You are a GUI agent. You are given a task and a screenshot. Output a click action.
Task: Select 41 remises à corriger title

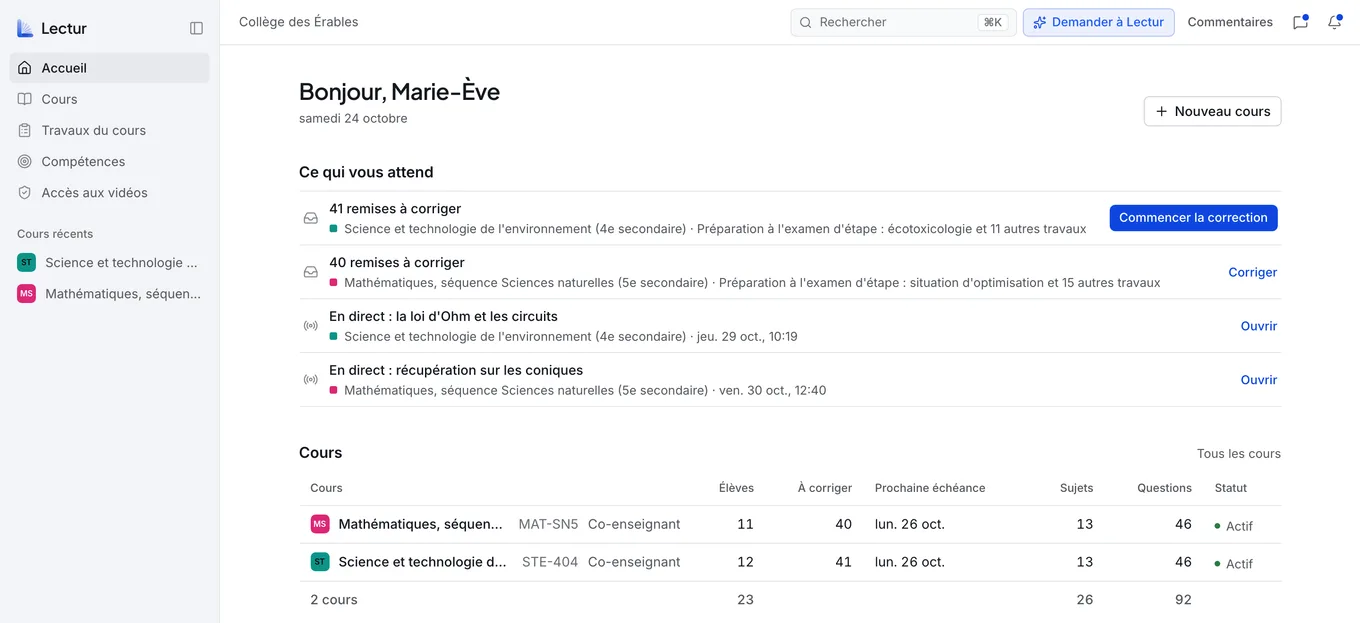395,208
